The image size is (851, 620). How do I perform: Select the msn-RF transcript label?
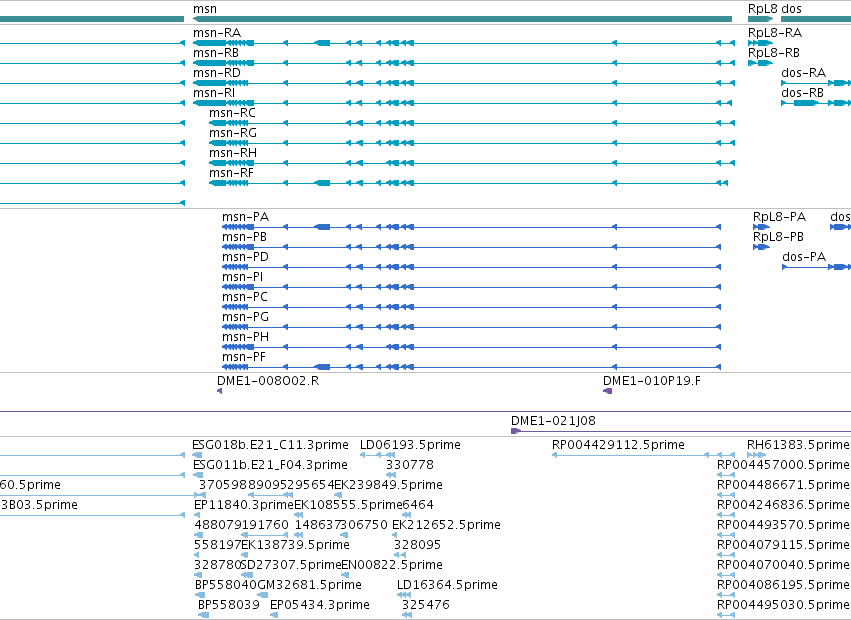pyautogui.click(x=232, y=173)
